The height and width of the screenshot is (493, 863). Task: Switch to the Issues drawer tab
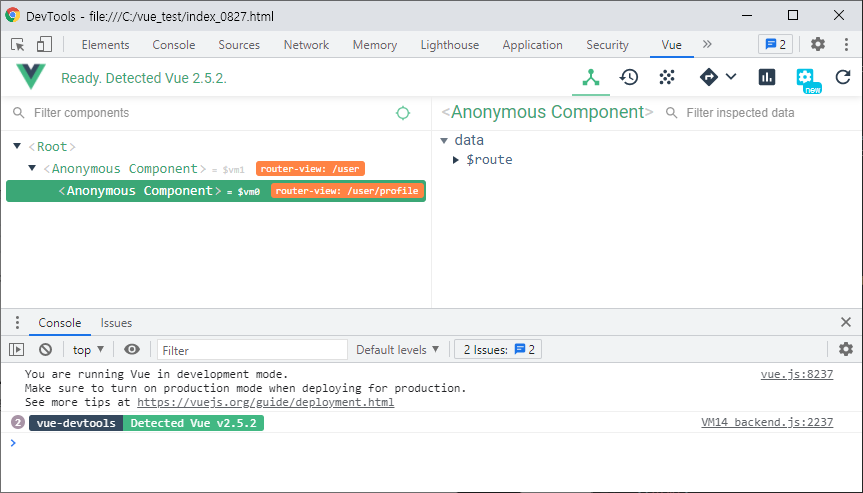click(x=116, y=323)
